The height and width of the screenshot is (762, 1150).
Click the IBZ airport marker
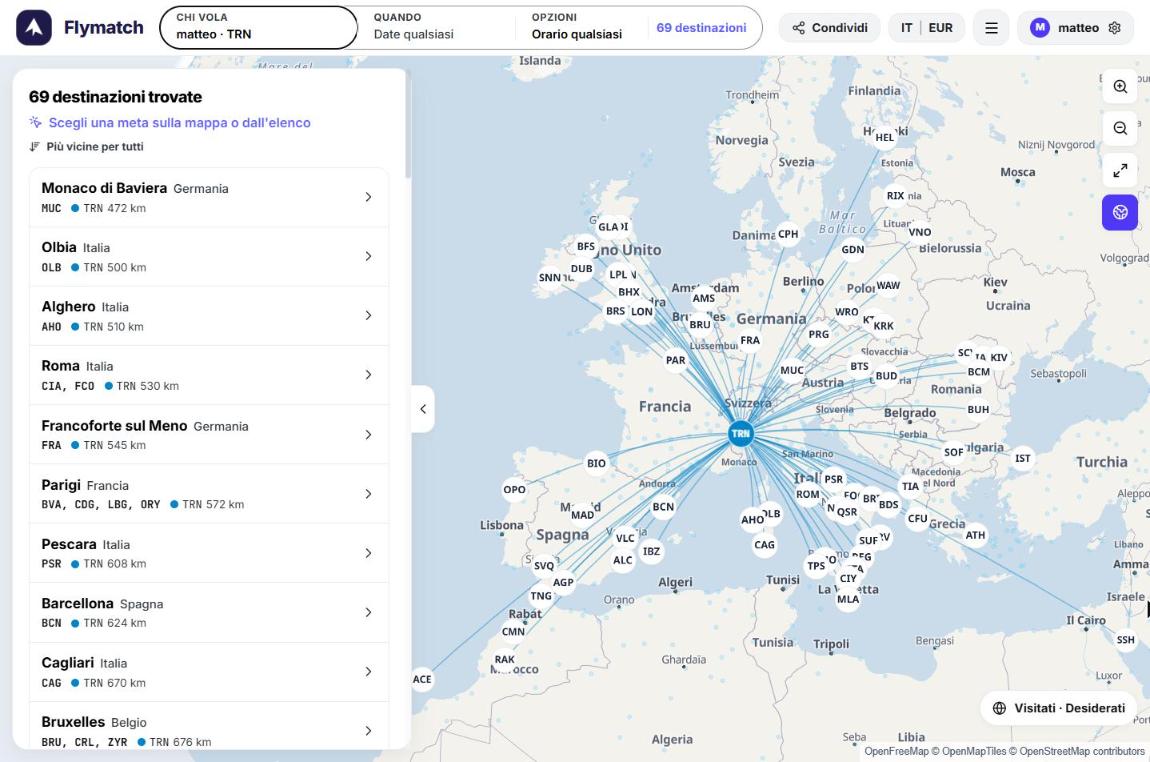pyautogui.click(x=651, y=552)
